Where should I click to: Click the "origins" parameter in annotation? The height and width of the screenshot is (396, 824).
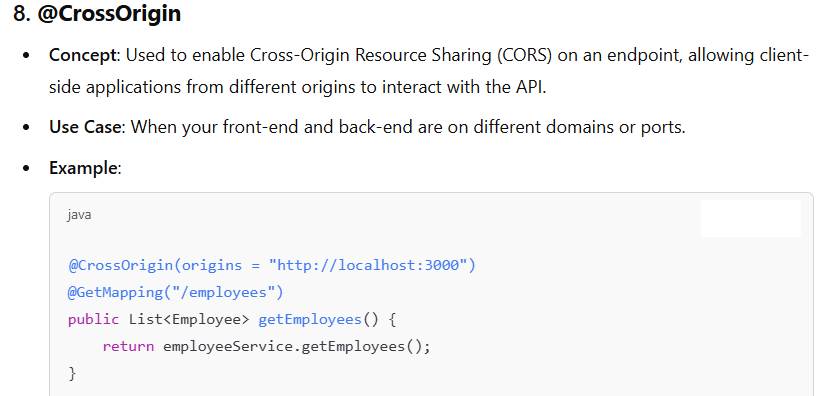tap(211, 266)
